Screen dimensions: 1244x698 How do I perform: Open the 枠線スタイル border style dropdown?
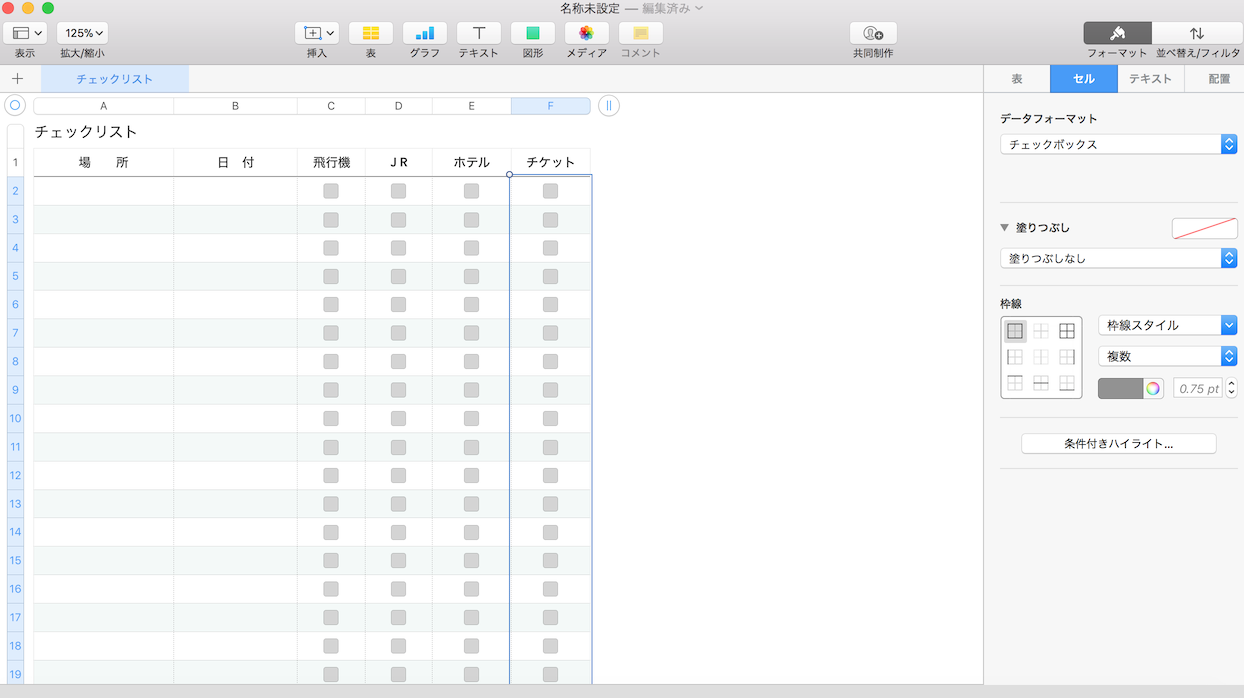point(1167,325)
